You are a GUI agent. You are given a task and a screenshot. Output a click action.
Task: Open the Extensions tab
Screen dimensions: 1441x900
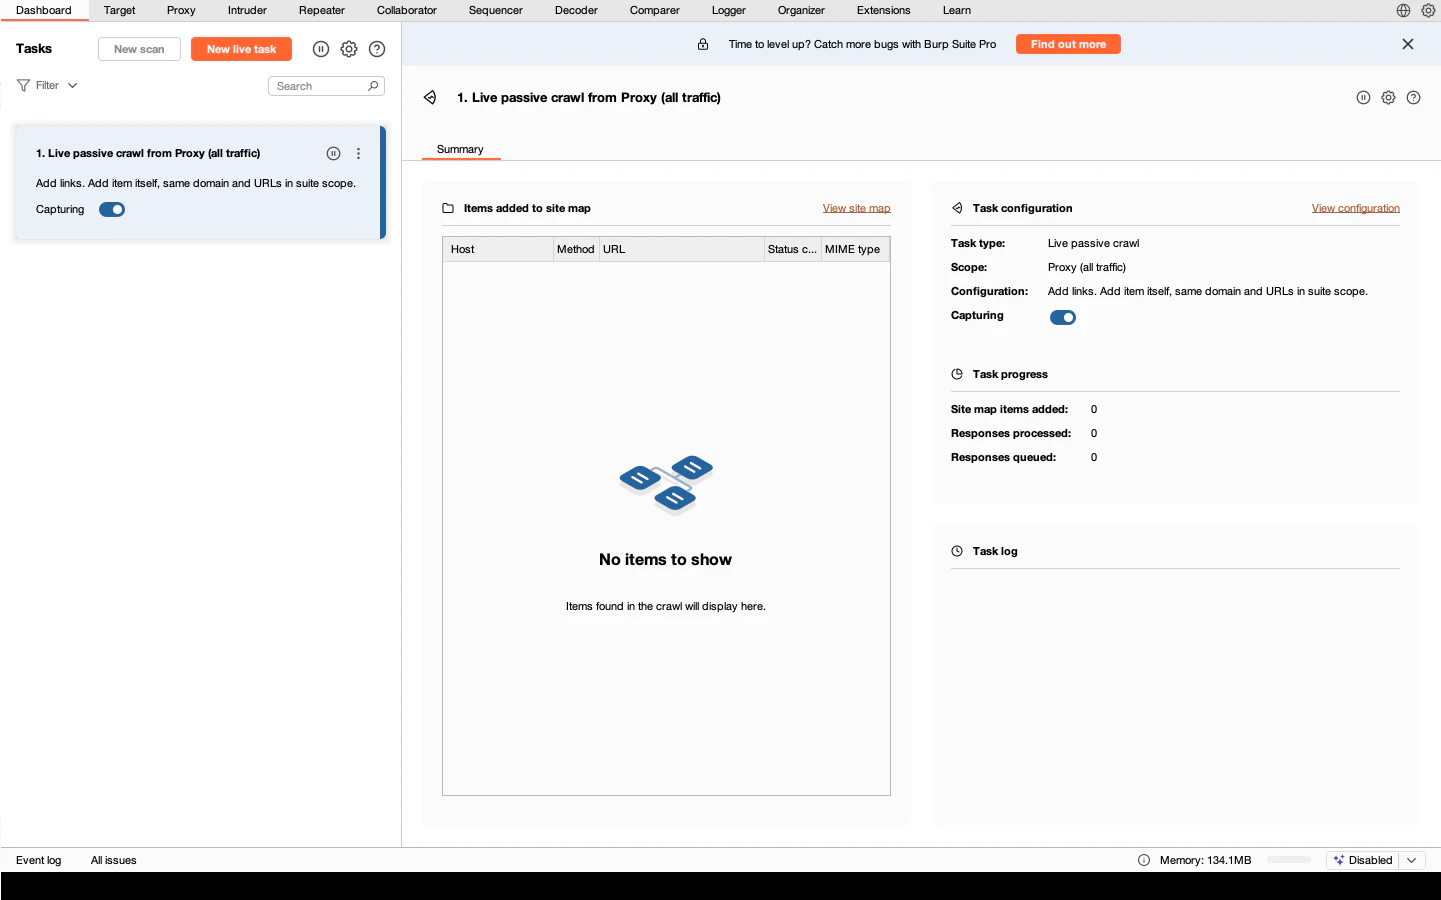(883, 10)
